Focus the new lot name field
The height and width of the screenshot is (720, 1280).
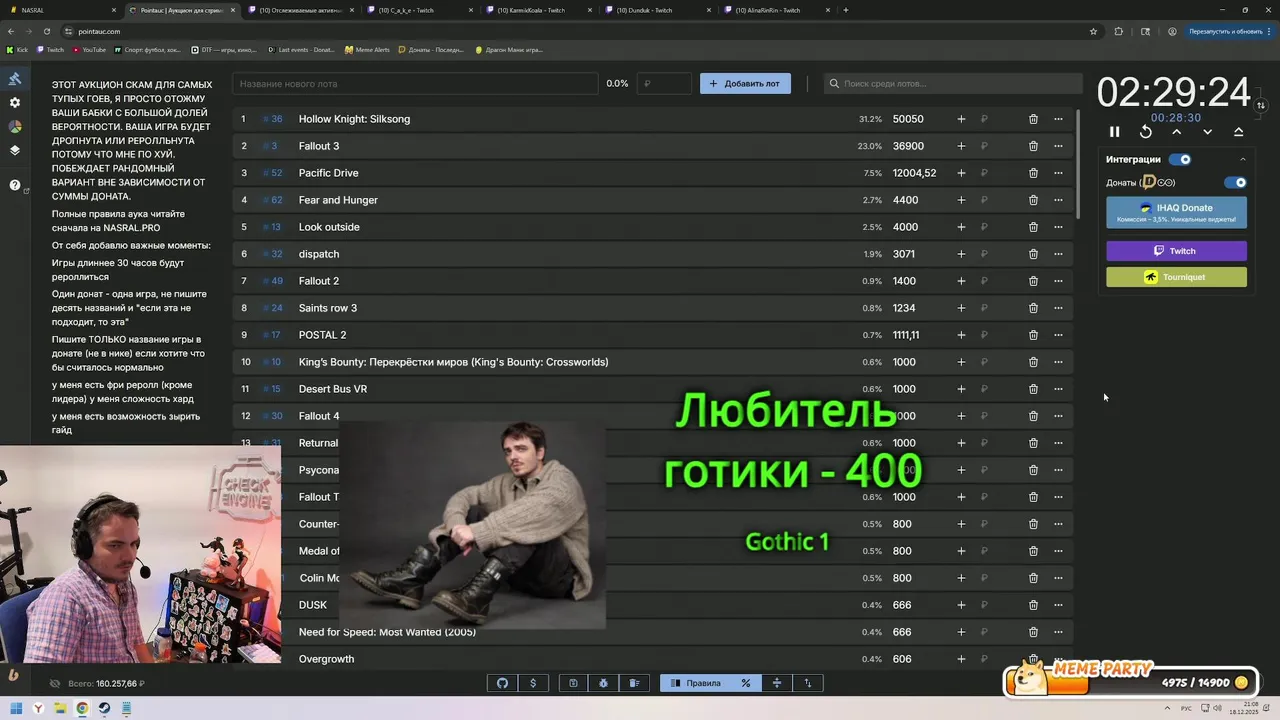pos(415,84)
